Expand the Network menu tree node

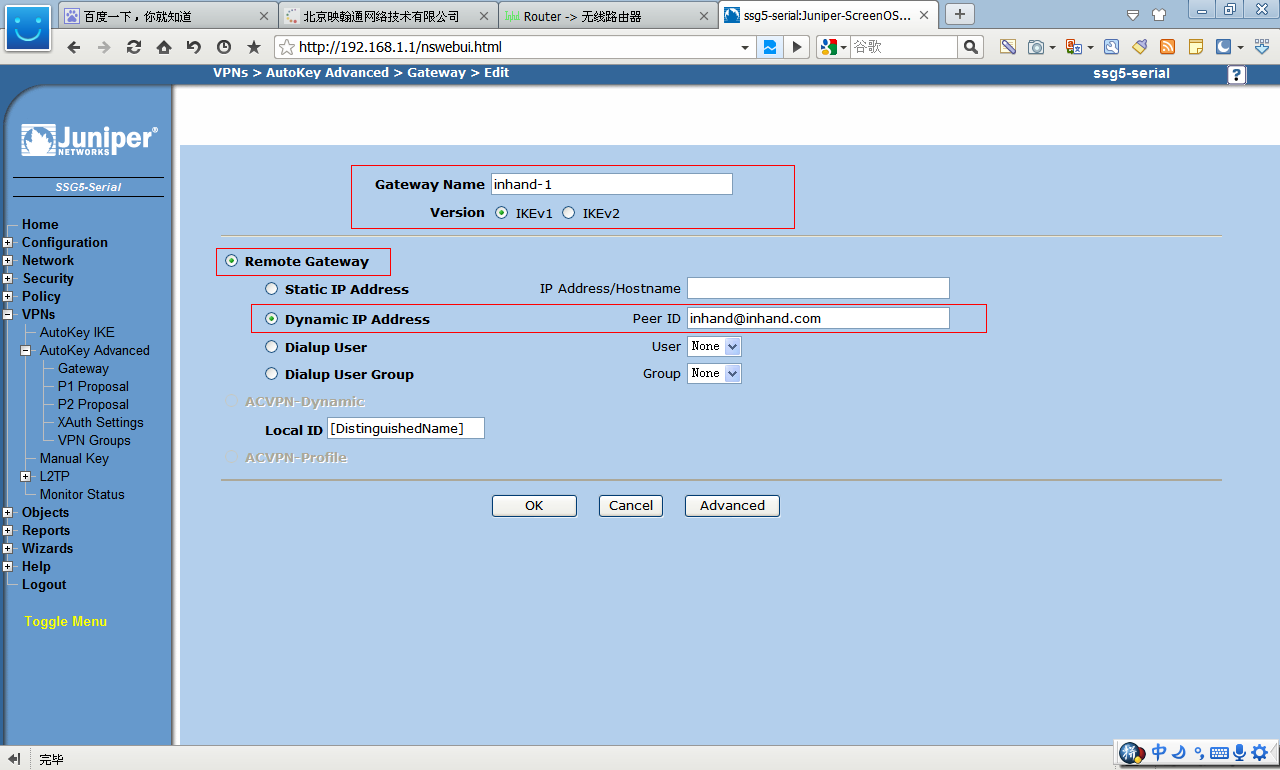click(x=8, y=261)
